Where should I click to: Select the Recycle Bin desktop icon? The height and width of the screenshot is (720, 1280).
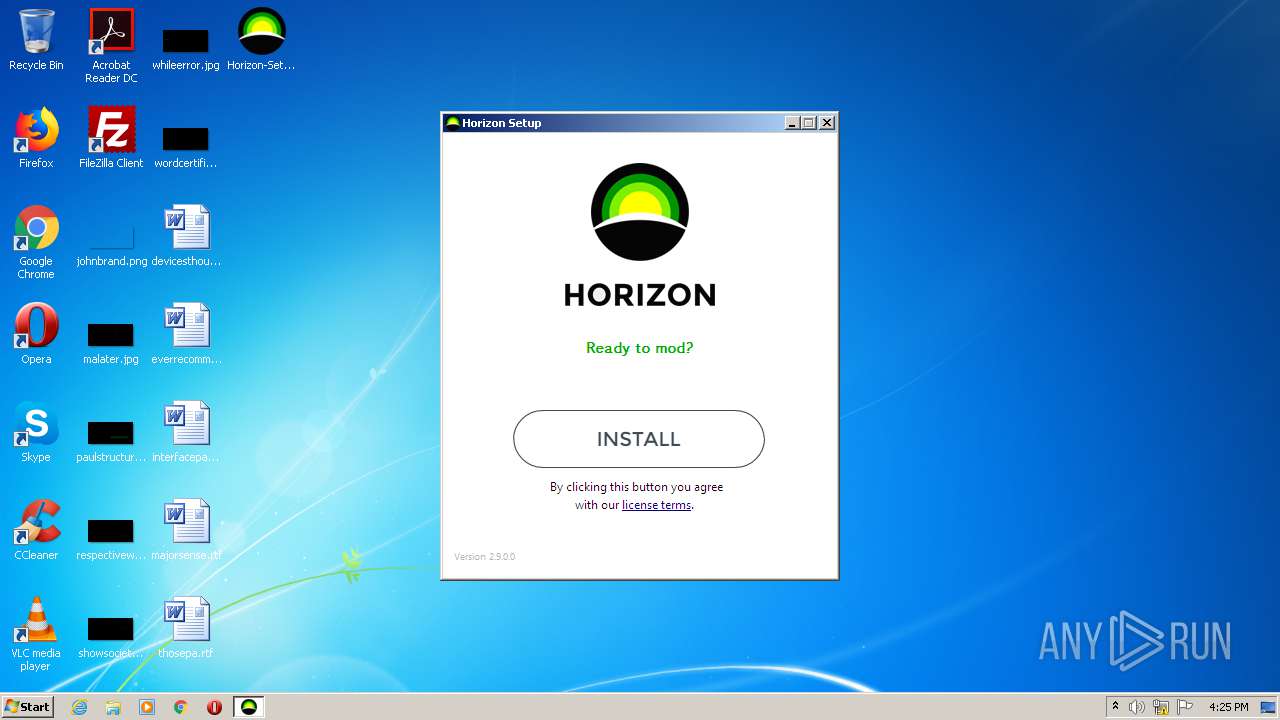(36, 40)
